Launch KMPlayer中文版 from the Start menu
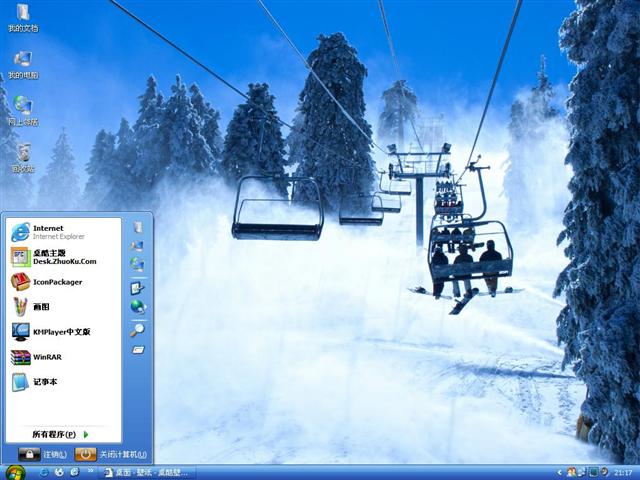This screenshot has height=480, width=640. pos(63,332)
